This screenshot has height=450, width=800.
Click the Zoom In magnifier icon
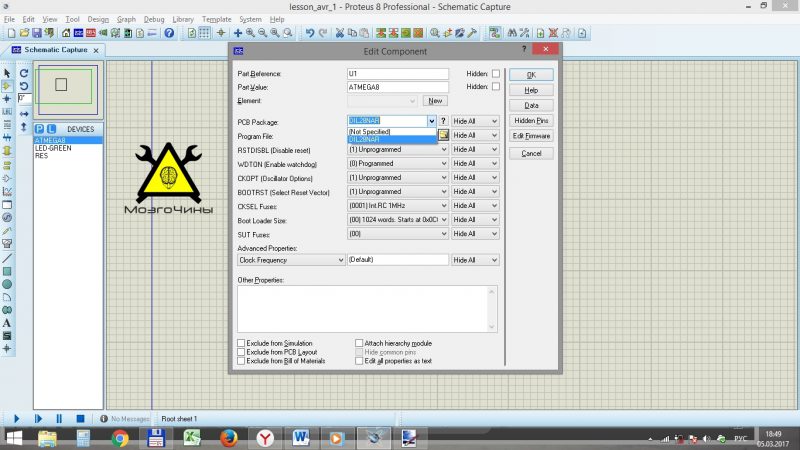(251, 33)
